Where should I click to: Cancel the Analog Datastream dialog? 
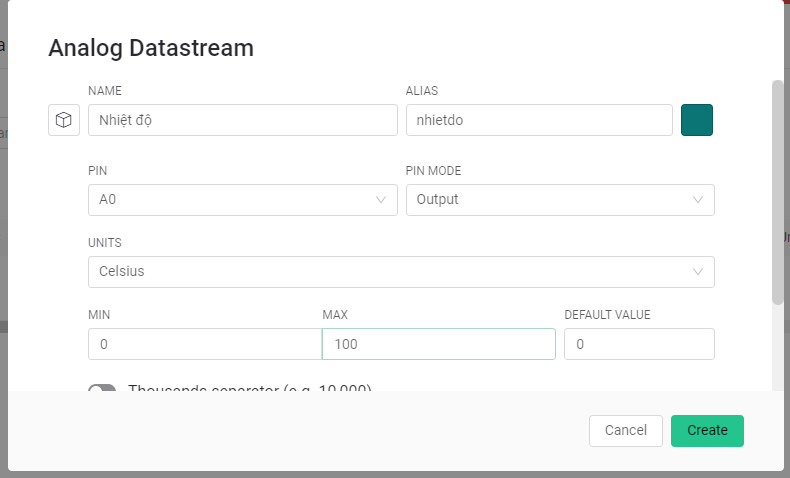[x=626, y=430]
